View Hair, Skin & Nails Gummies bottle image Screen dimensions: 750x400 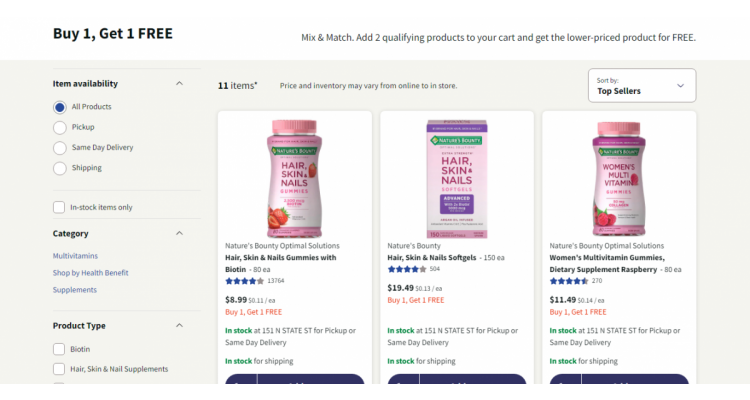[294, 178]
